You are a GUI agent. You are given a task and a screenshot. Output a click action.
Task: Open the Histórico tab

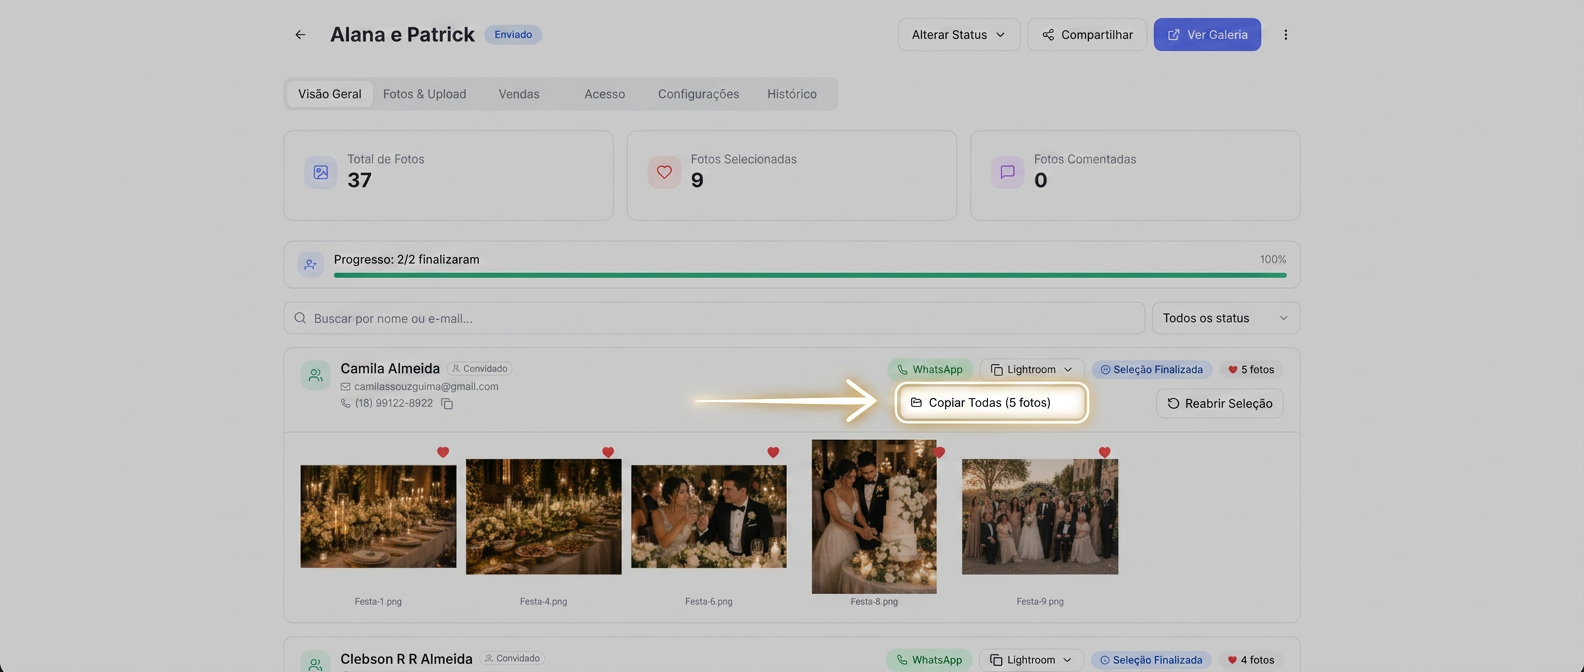pos(792,94)
